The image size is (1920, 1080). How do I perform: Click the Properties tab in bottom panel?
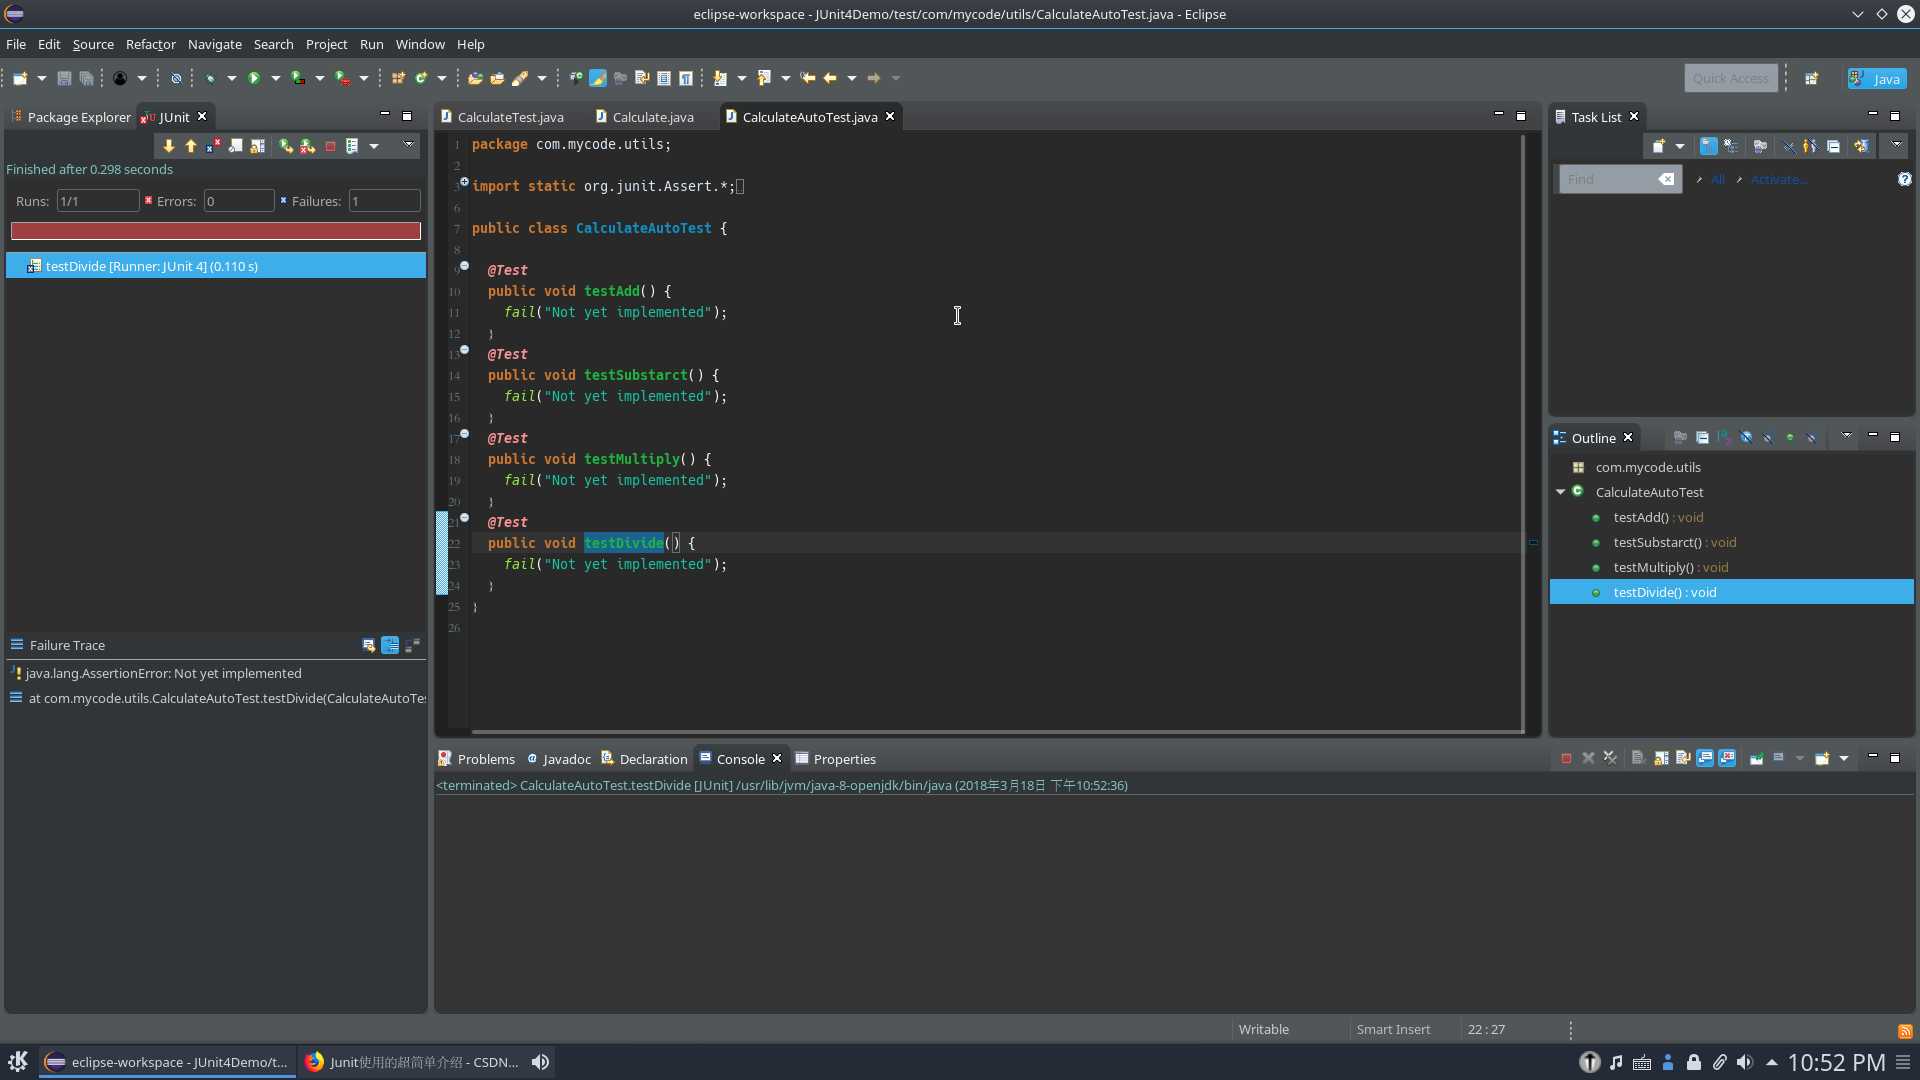(x=843, y=758)
